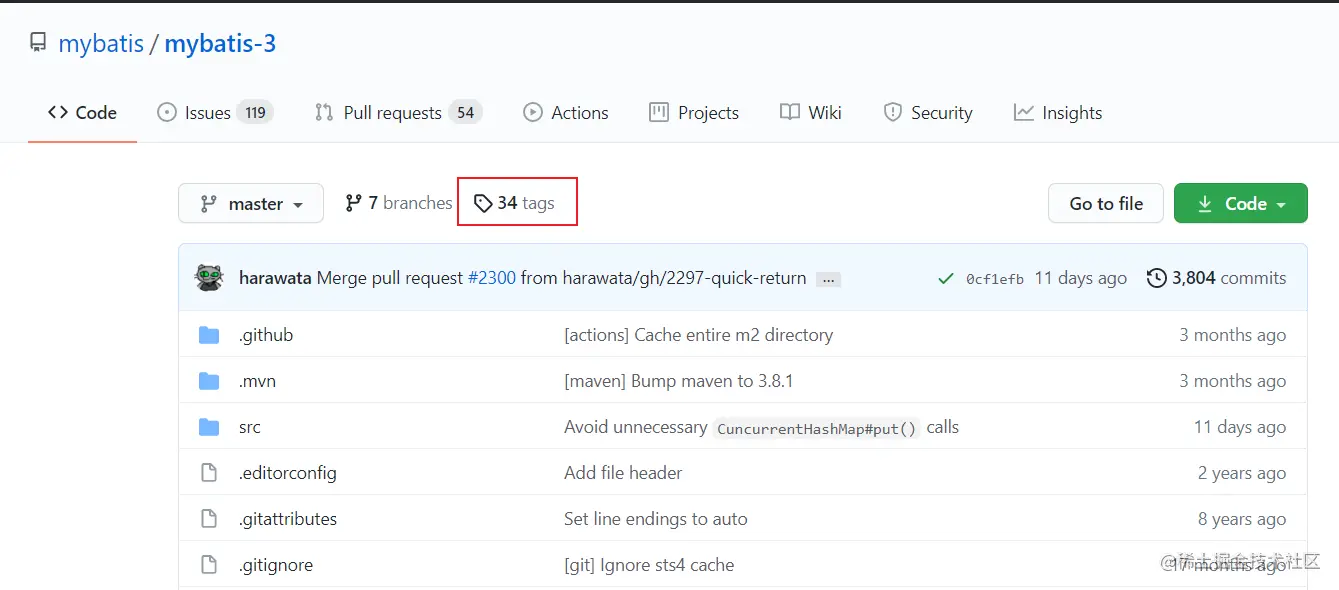
Task: Click the Pull requests merge icon
Action: (x=324, y=113)
